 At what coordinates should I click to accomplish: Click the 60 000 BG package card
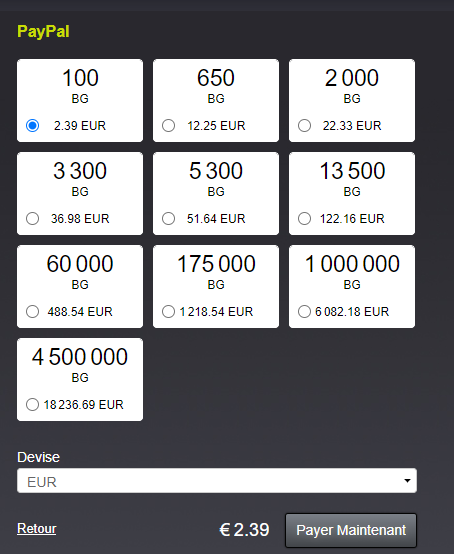(80, 286)
